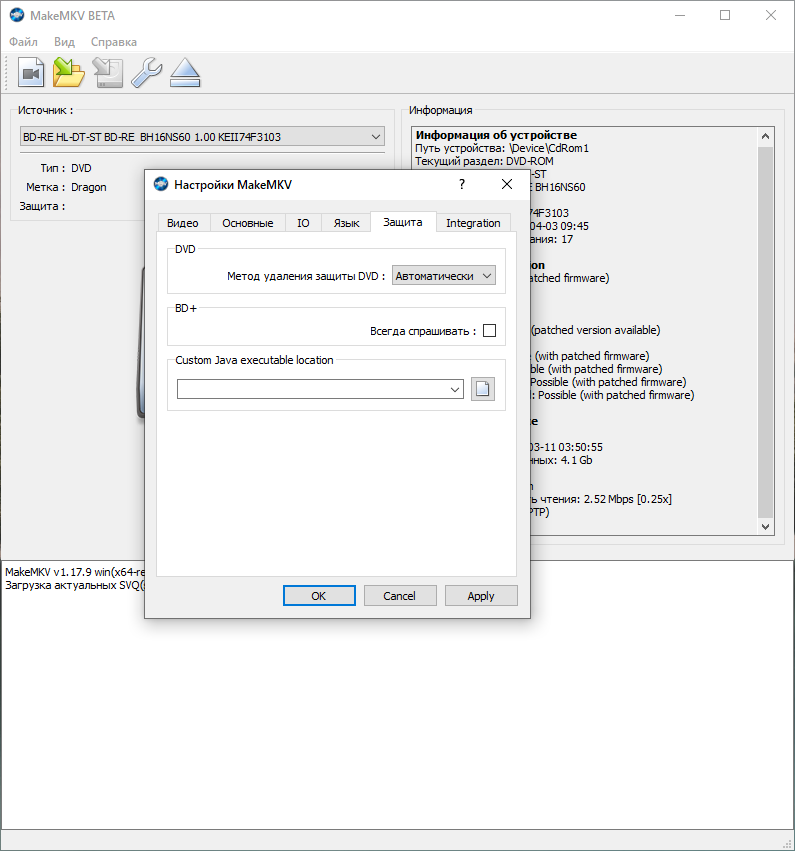Viewport: 795px width, 851px height.
Task: Toggle the Всегда спрашивать checkbox
Action: tap(489, 331)
